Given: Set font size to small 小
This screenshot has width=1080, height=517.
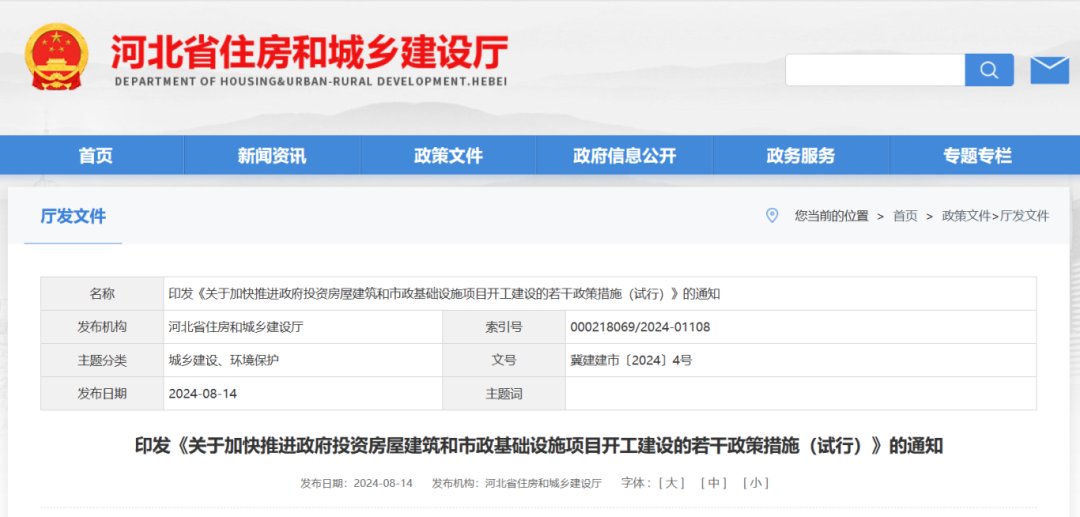Looking at the screenshot, I should click(755, 483).
